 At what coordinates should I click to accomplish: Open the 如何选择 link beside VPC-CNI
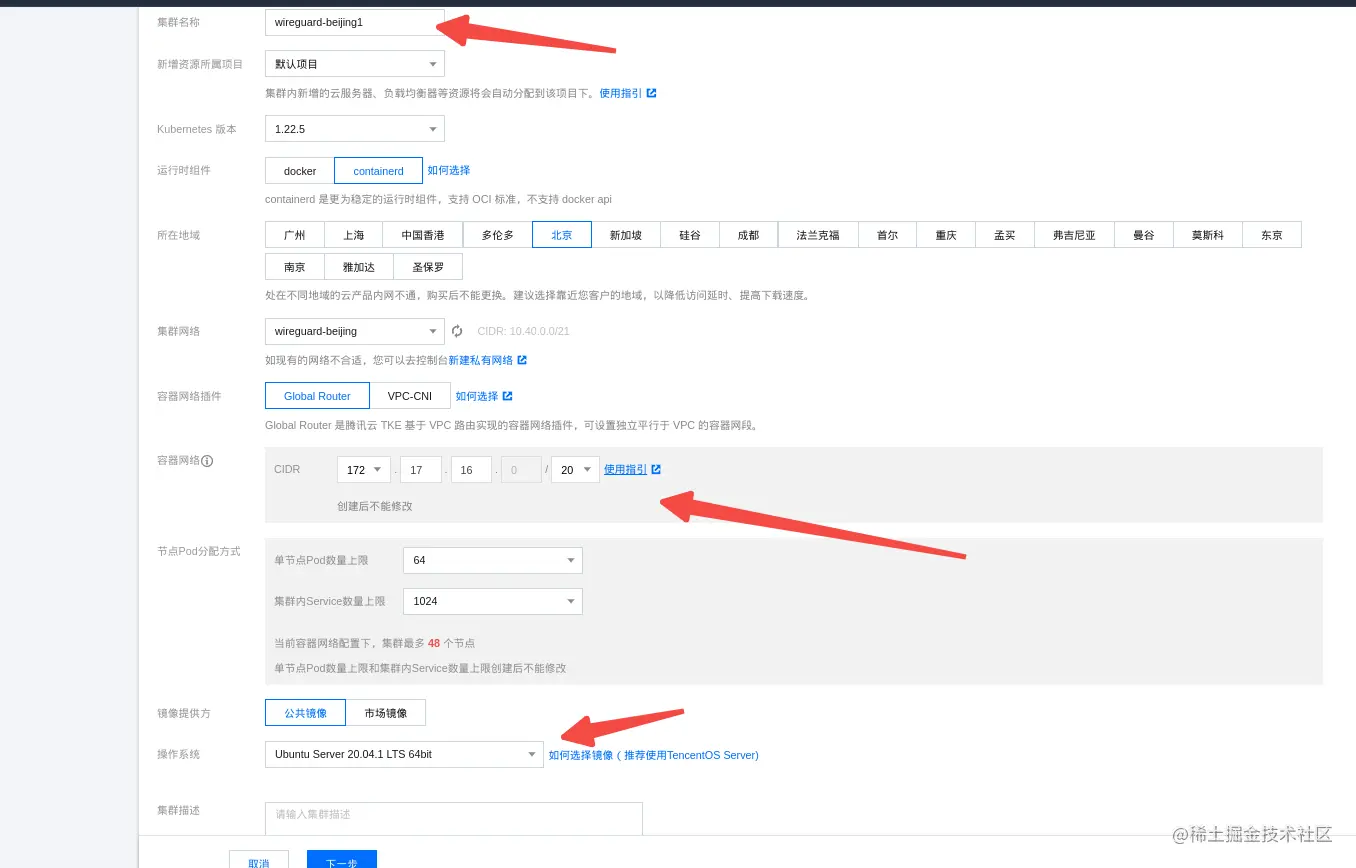click(477, 396)
